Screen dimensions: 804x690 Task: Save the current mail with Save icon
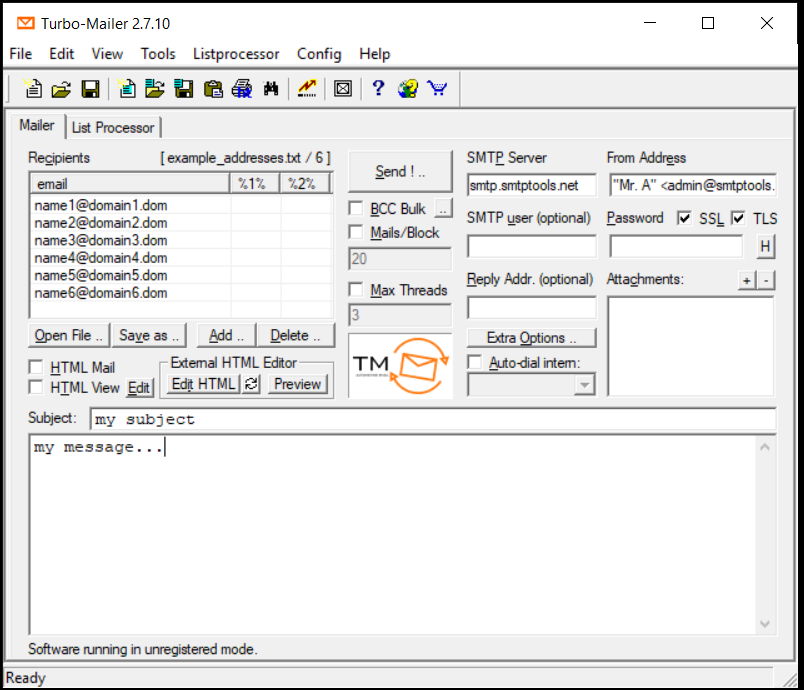pyautogui.click(x=91, y=89)
